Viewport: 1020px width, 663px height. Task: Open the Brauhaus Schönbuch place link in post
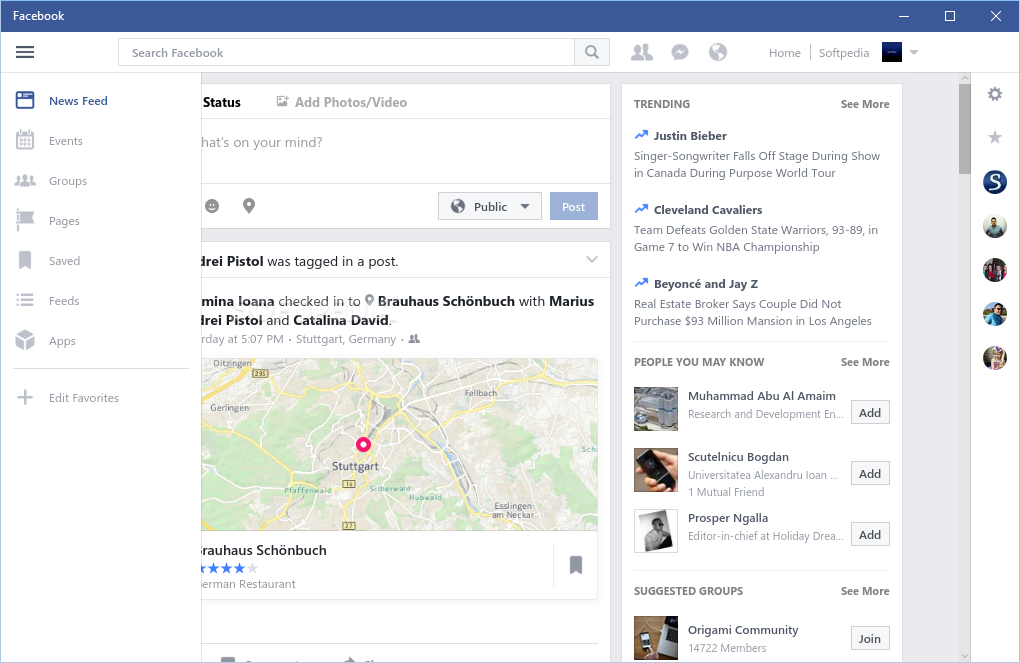pos(446,301)
